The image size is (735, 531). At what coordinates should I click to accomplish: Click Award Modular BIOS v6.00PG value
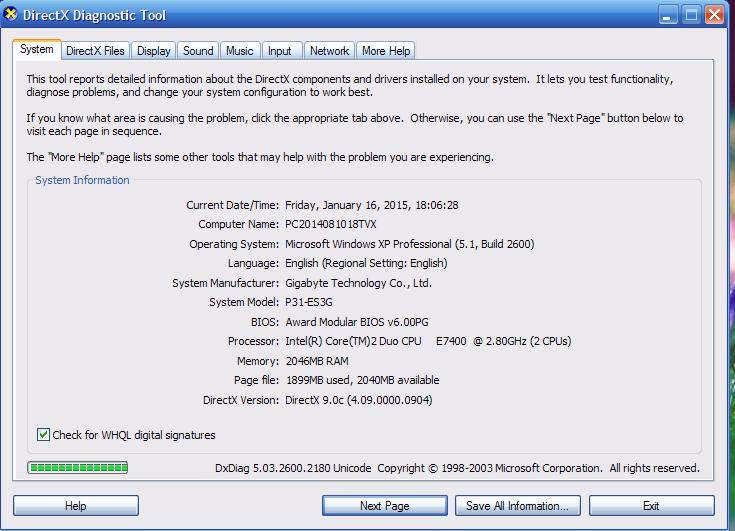pos(356,322)
